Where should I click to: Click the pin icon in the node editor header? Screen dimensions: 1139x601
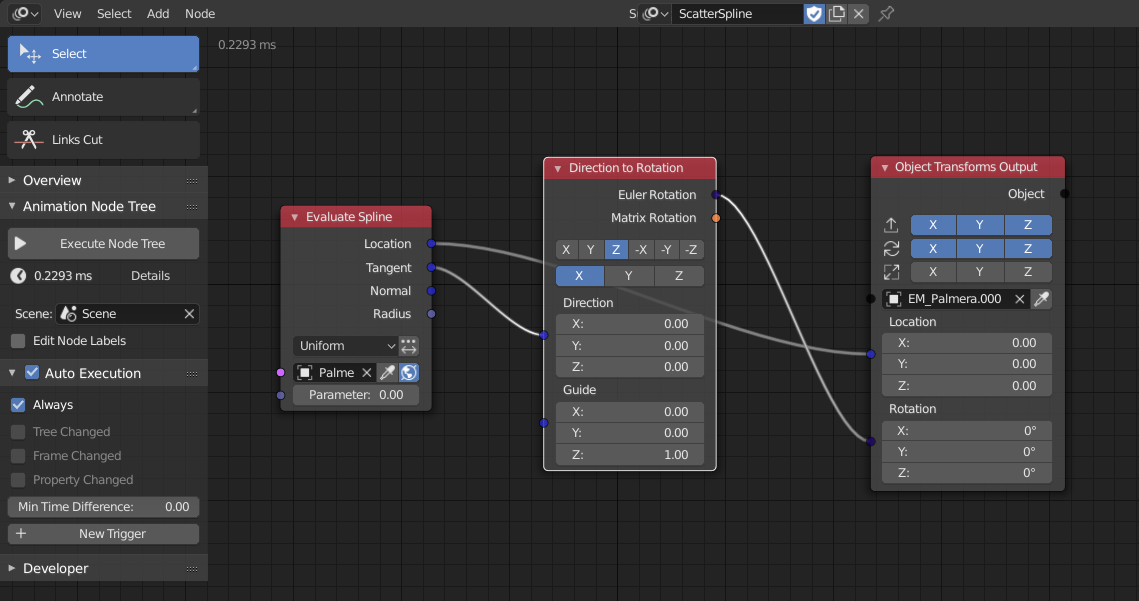pyautogui.click(x=886, y=14)
